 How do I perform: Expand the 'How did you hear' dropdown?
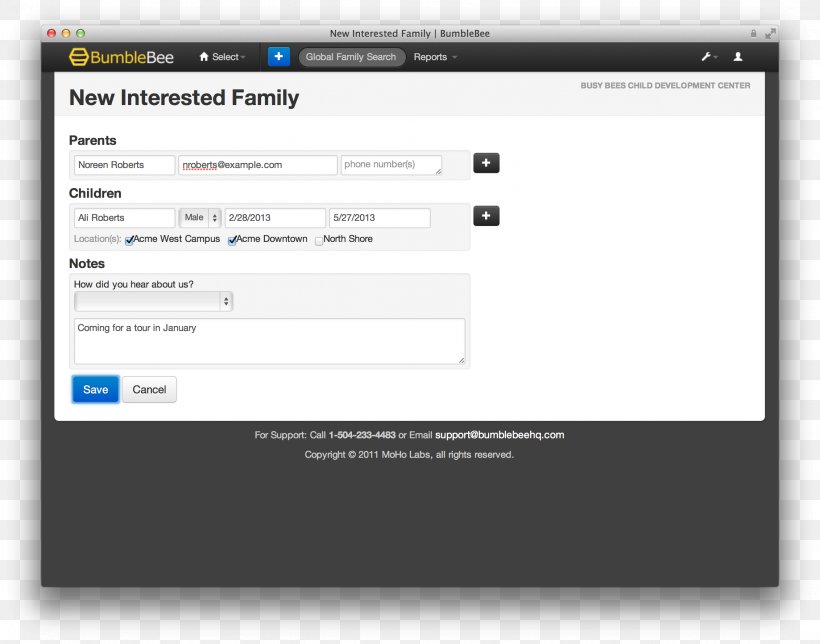153,301
